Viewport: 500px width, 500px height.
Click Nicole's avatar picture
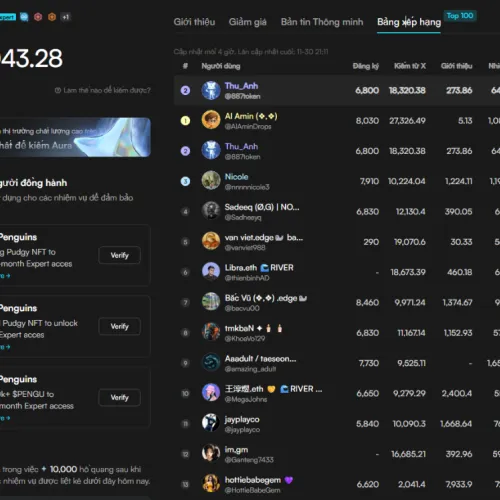click(211, 181)
